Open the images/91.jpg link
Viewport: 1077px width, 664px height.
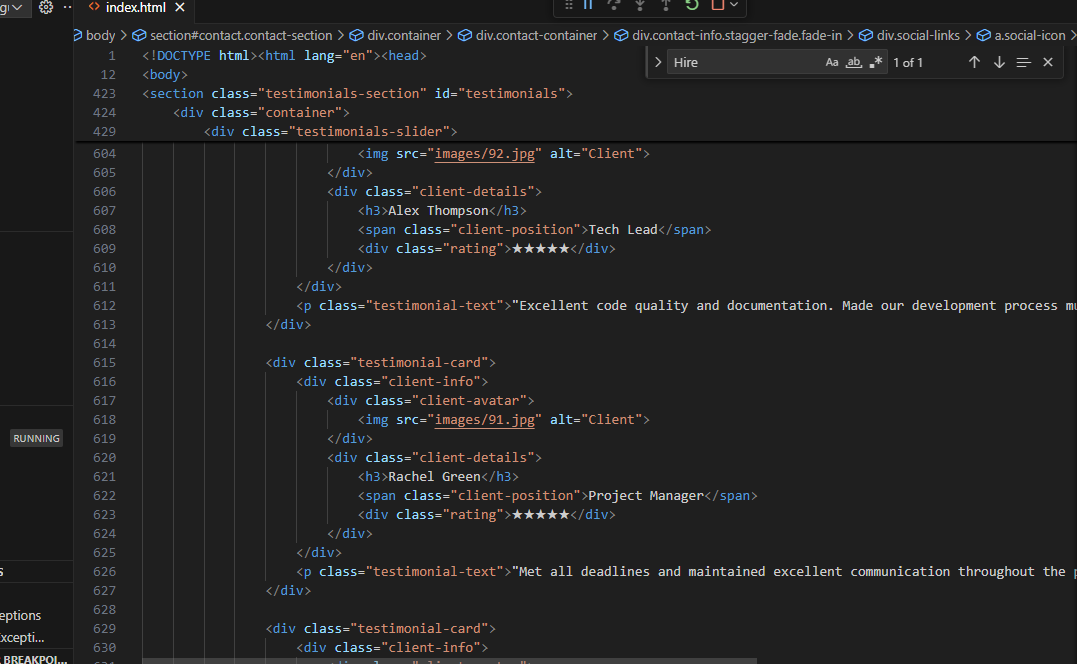tap(484, 420)
